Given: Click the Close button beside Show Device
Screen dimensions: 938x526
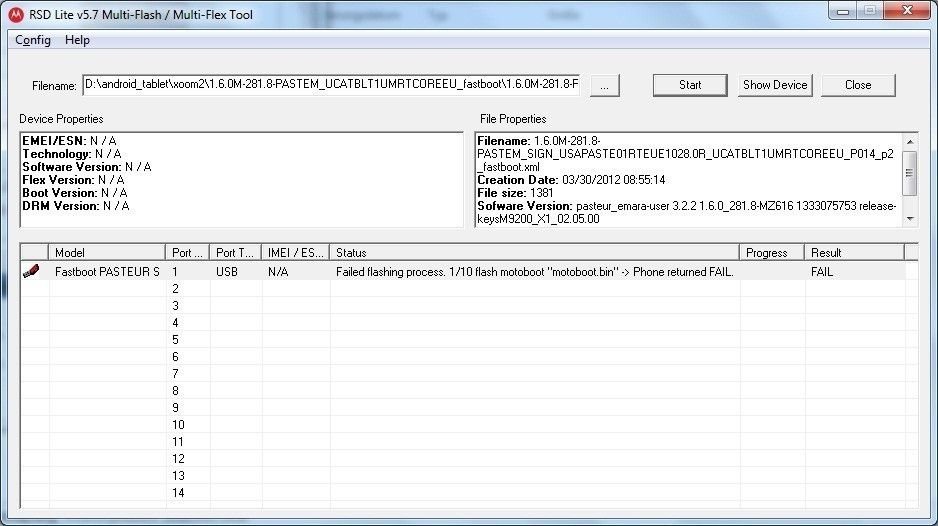Looking at the screenshot, I should (858, 85).
